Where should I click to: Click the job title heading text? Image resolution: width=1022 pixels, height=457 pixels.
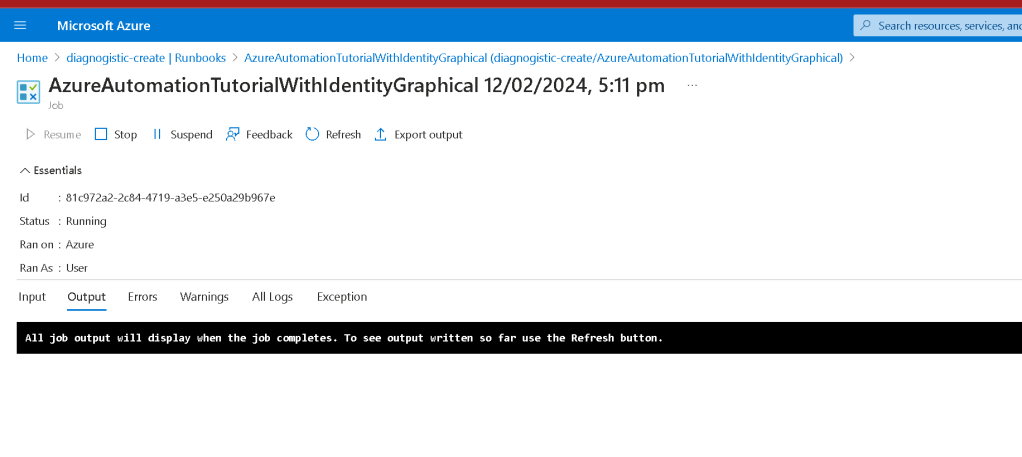point(357,85)
